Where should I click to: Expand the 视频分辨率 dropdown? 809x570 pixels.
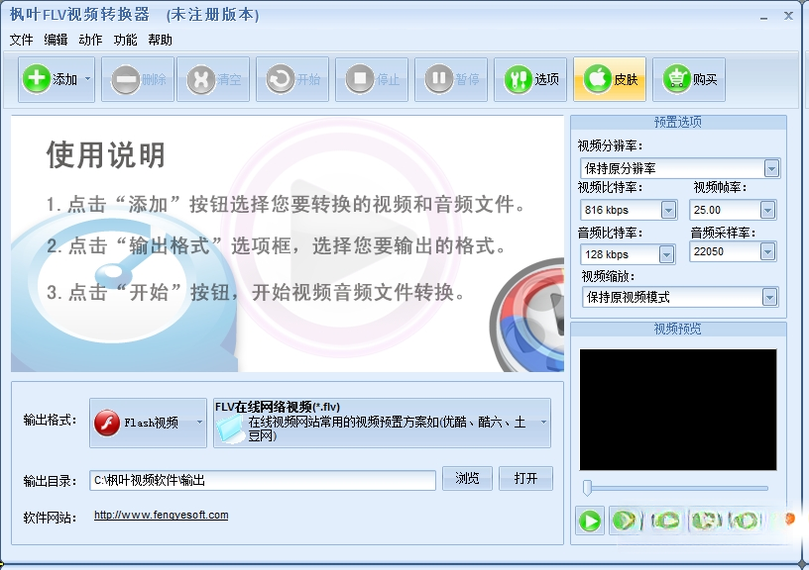[771, 168]
